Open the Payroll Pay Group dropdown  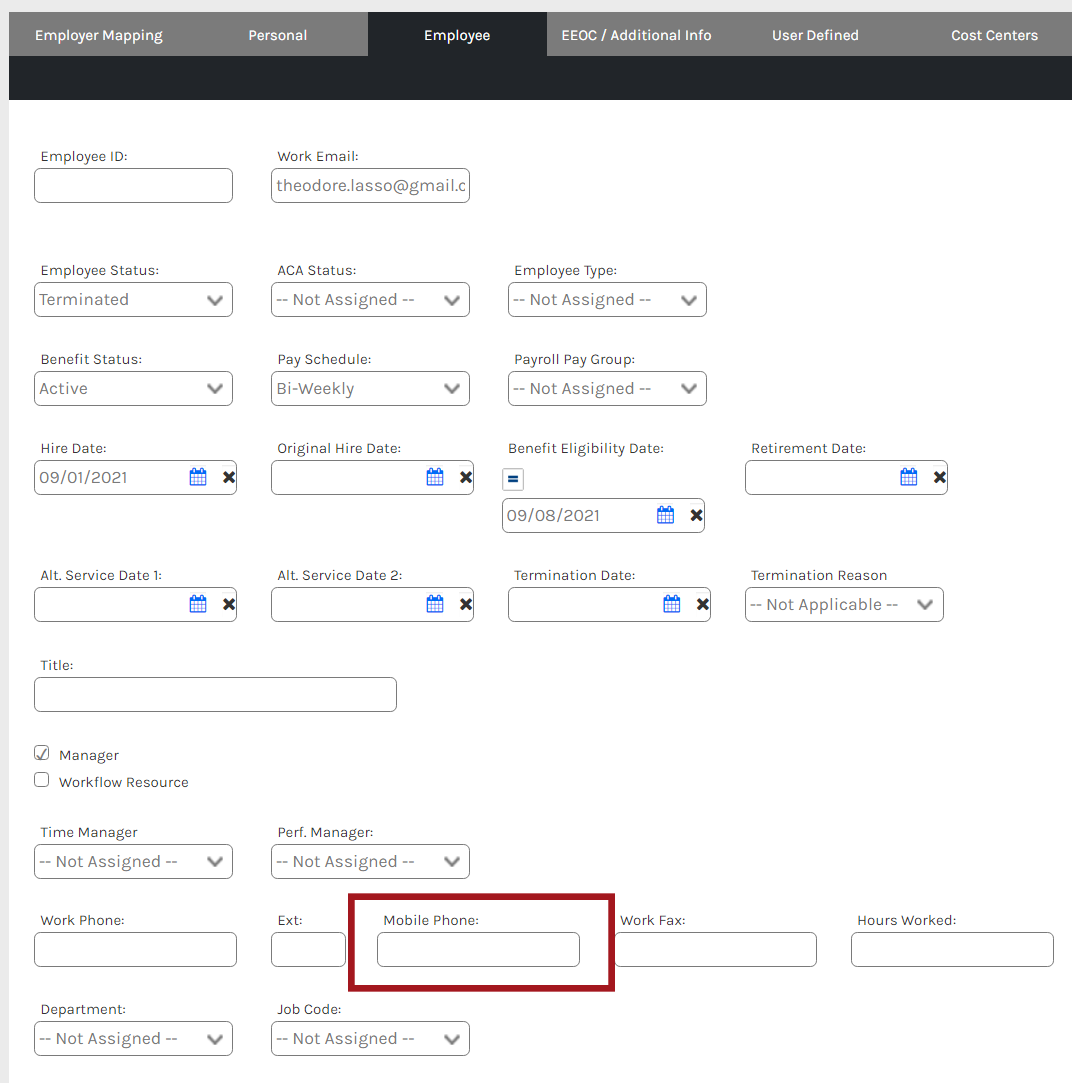607,389
